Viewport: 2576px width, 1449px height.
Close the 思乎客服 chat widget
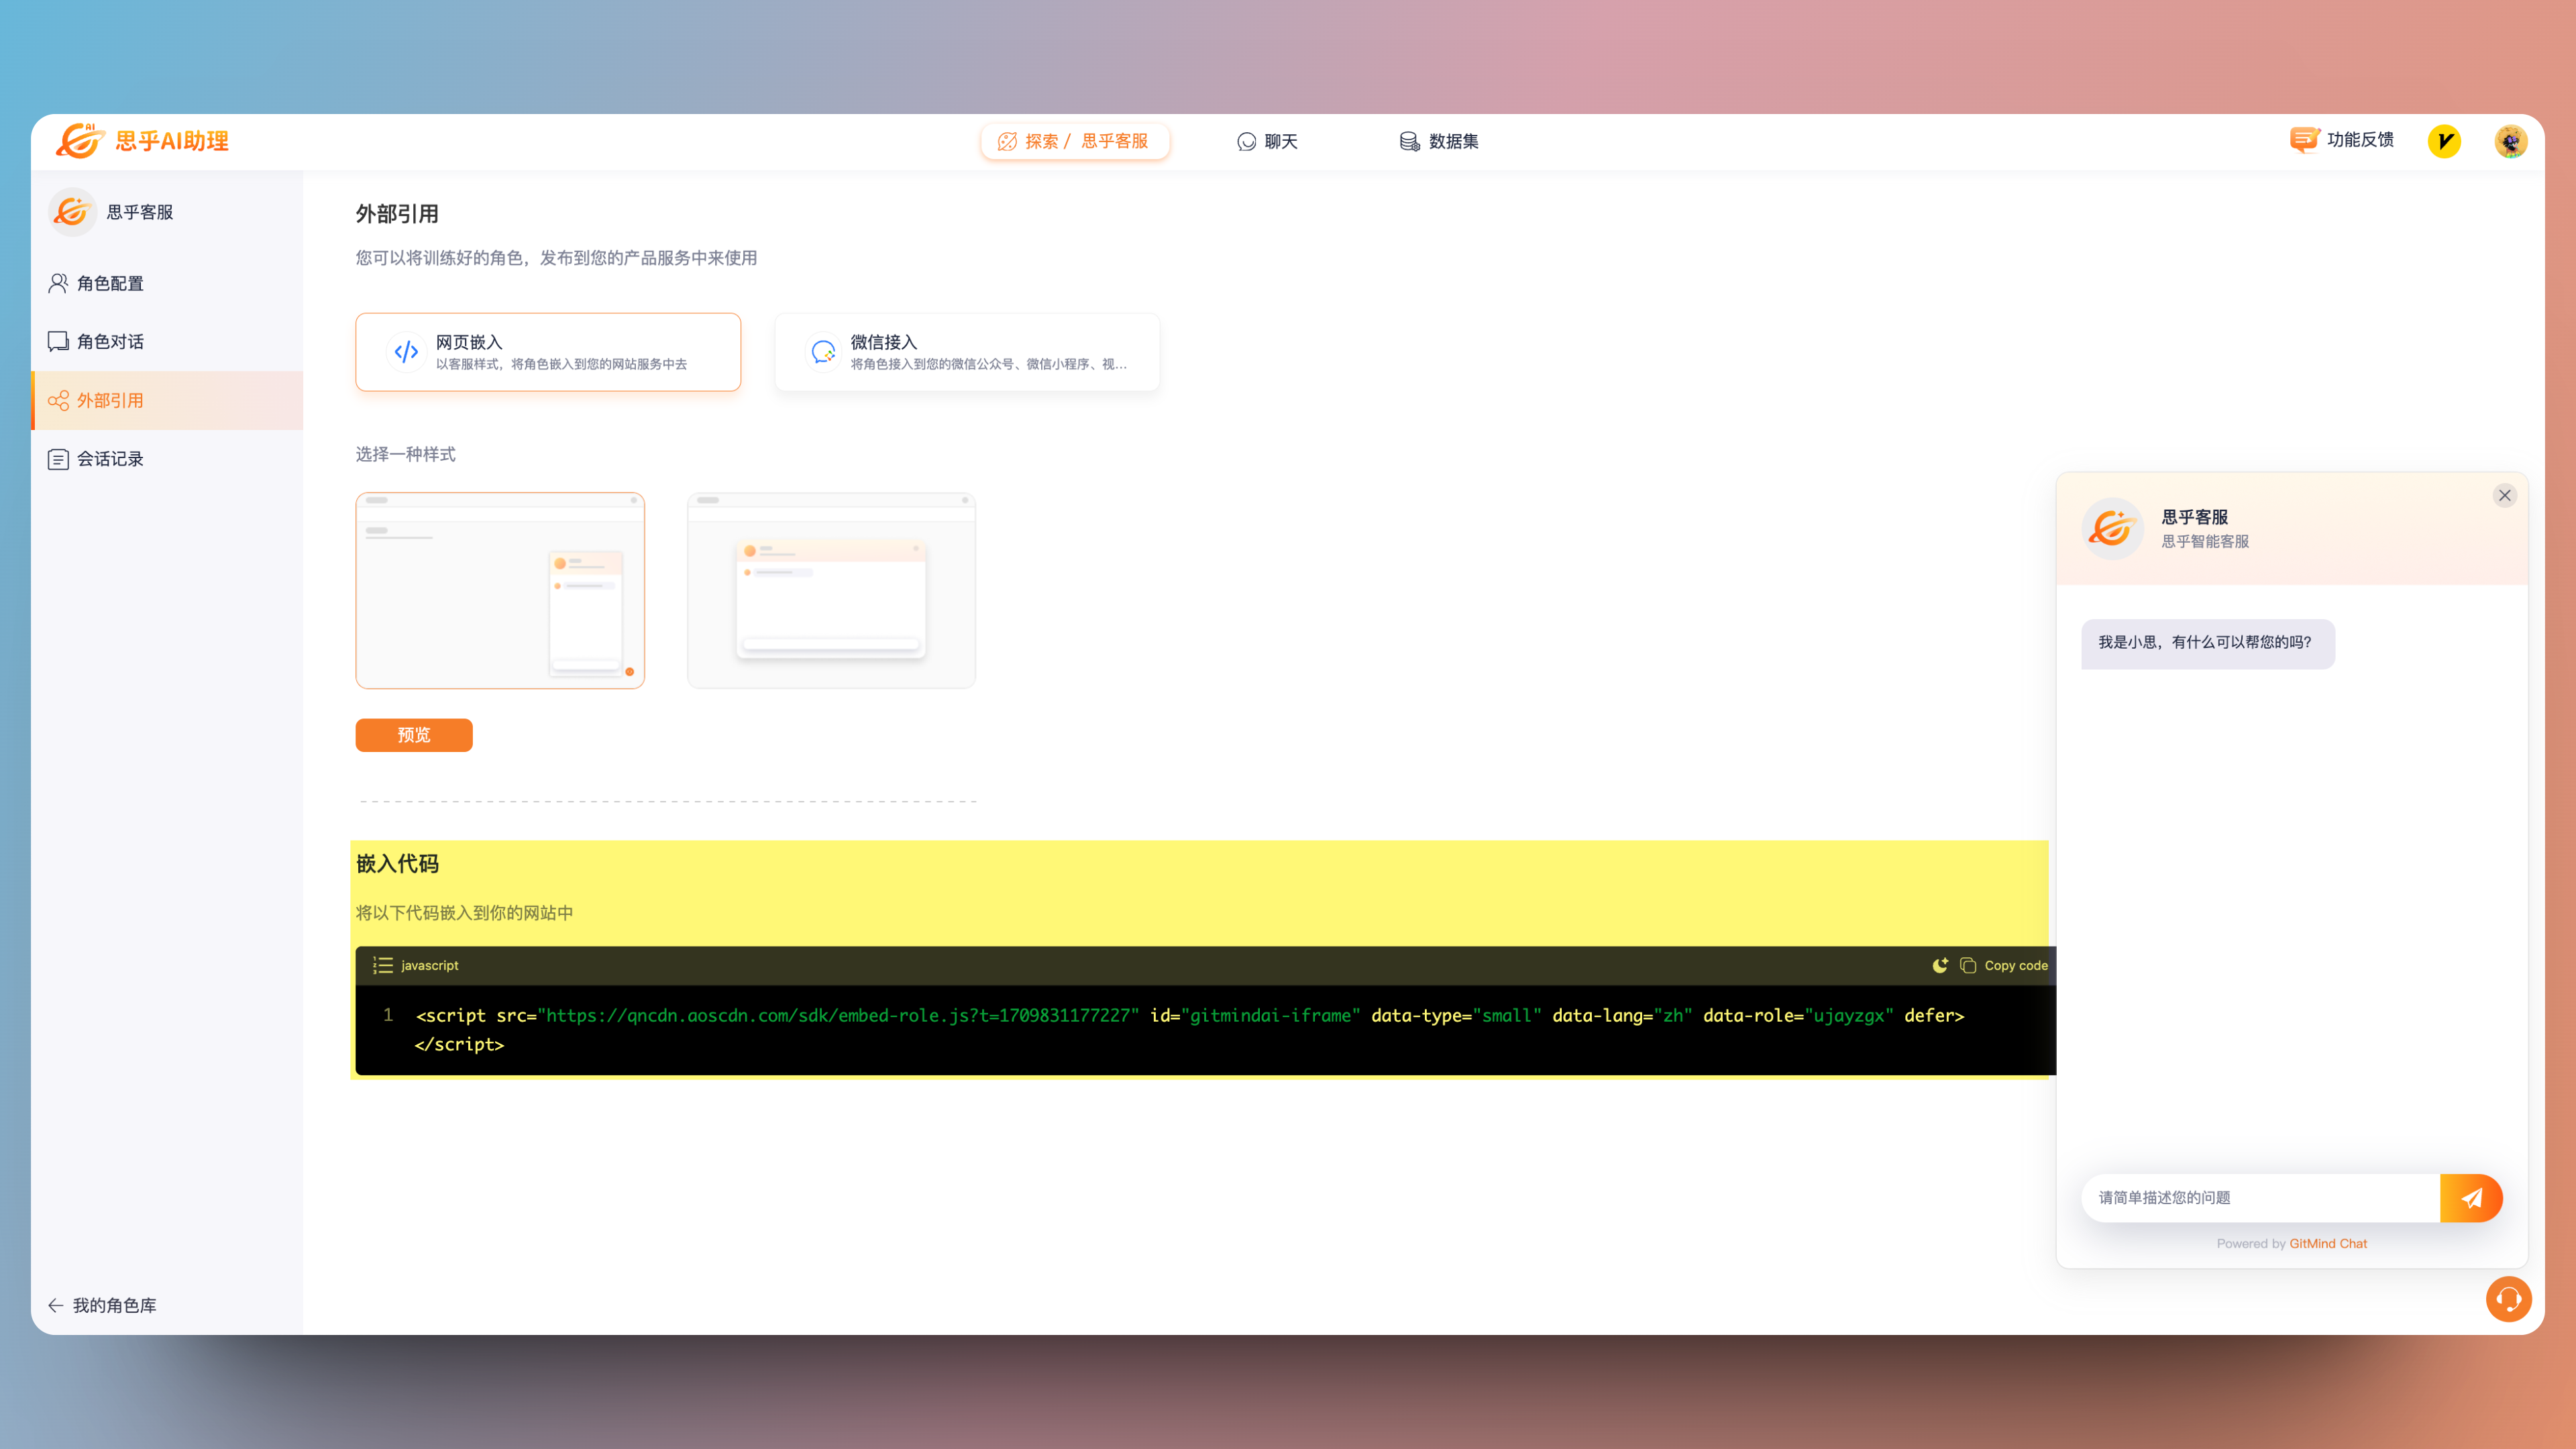coord(2504,495)
